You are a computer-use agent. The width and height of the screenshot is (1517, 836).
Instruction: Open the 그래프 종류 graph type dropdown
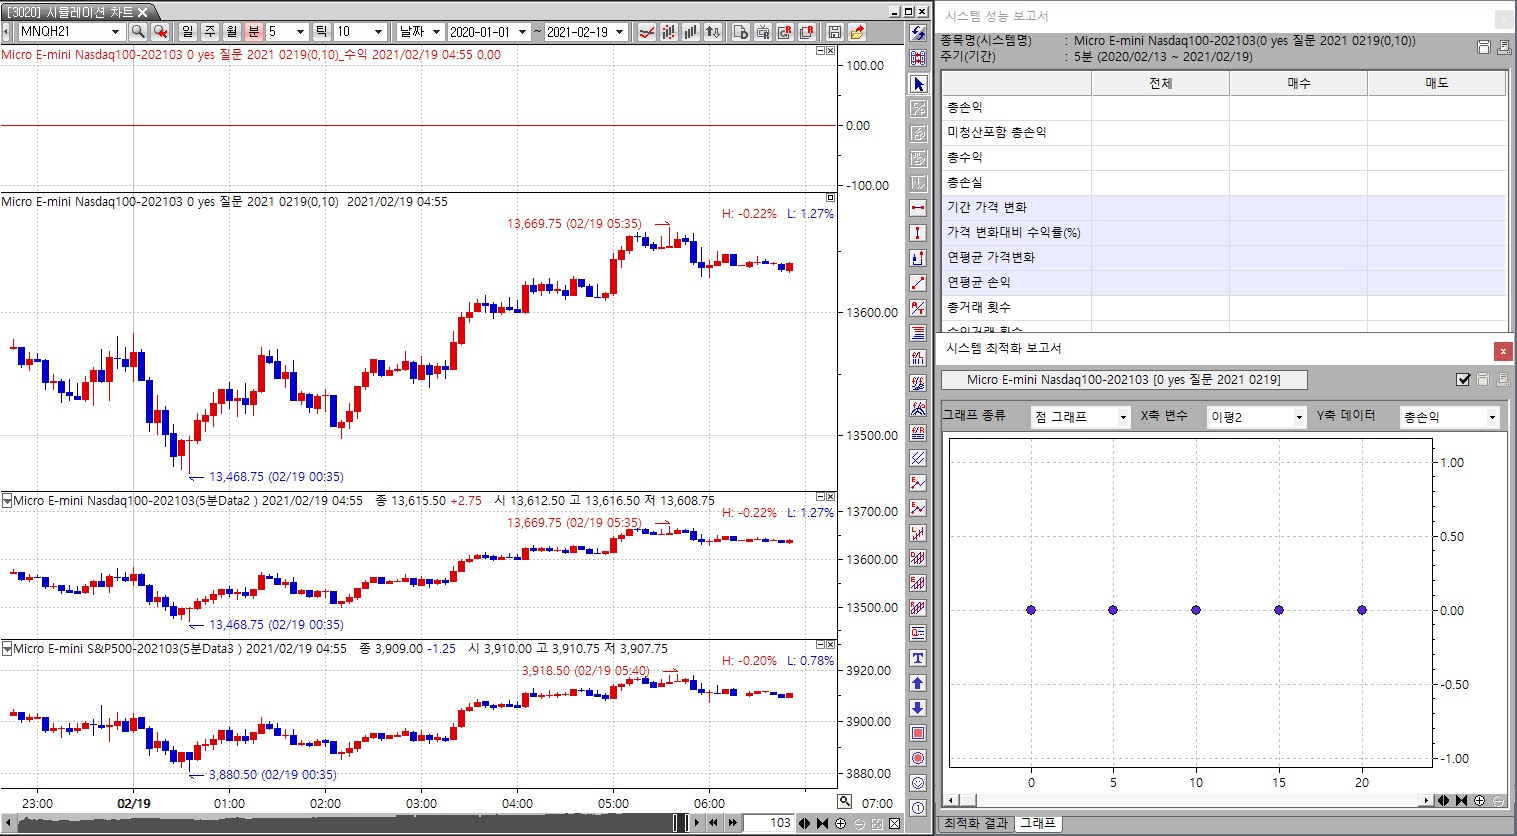[1080, 417]
